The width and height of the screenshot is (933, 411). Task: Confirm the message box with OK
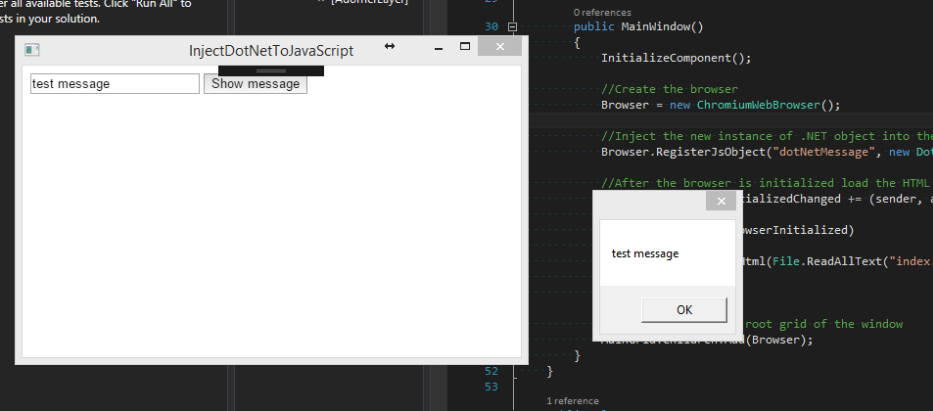pyautogui.click(x=684, y=310)
